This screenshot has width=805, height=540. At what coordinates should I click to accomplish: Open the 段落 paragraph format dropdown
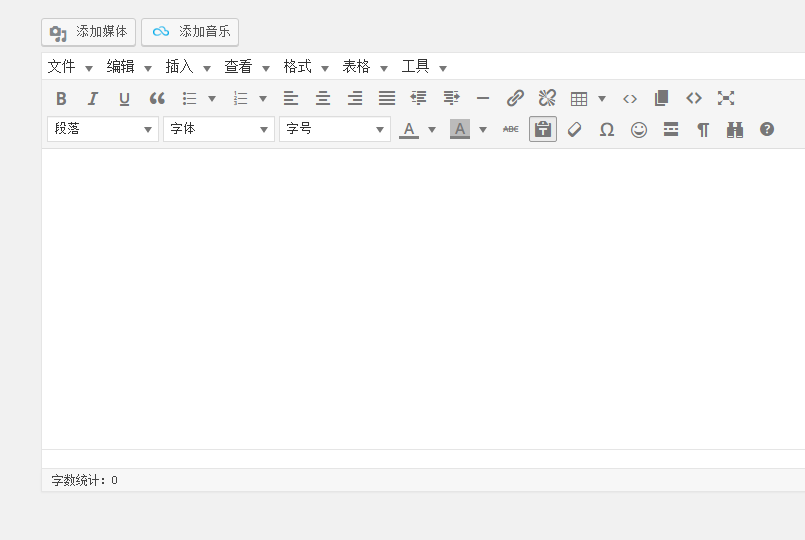tap(103, 129)
